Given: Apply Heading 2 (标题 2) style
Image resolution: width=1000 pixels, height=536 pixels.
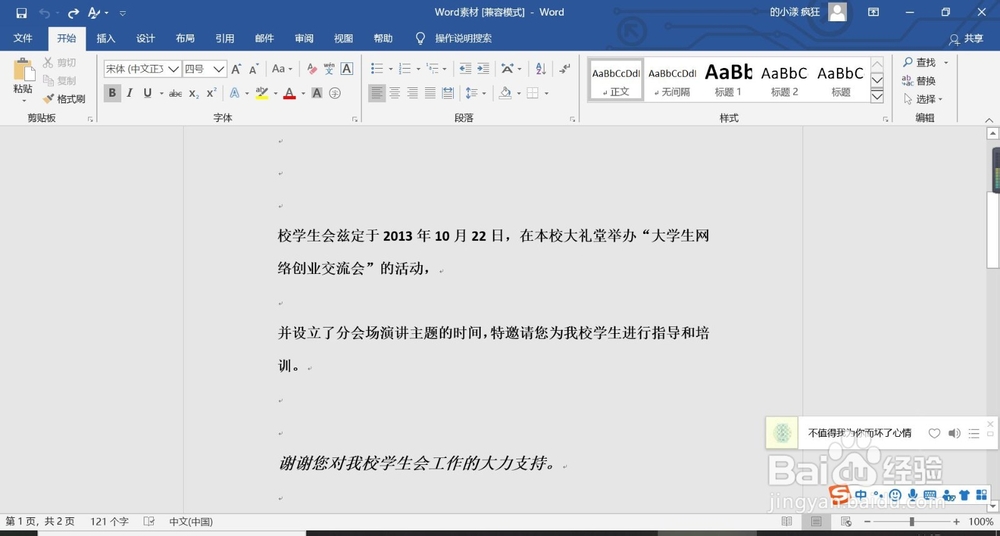Looking at the screenshot, I should click(784, 79).
